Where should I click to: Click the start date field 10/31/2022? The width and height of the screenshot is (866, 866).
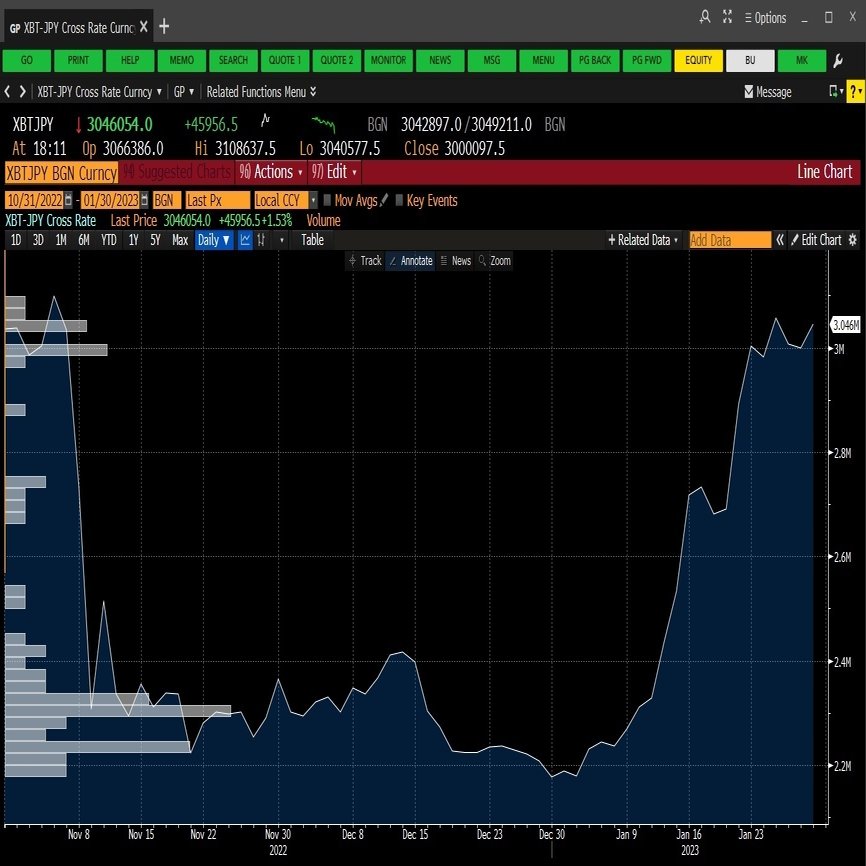(x=34, y=200)
